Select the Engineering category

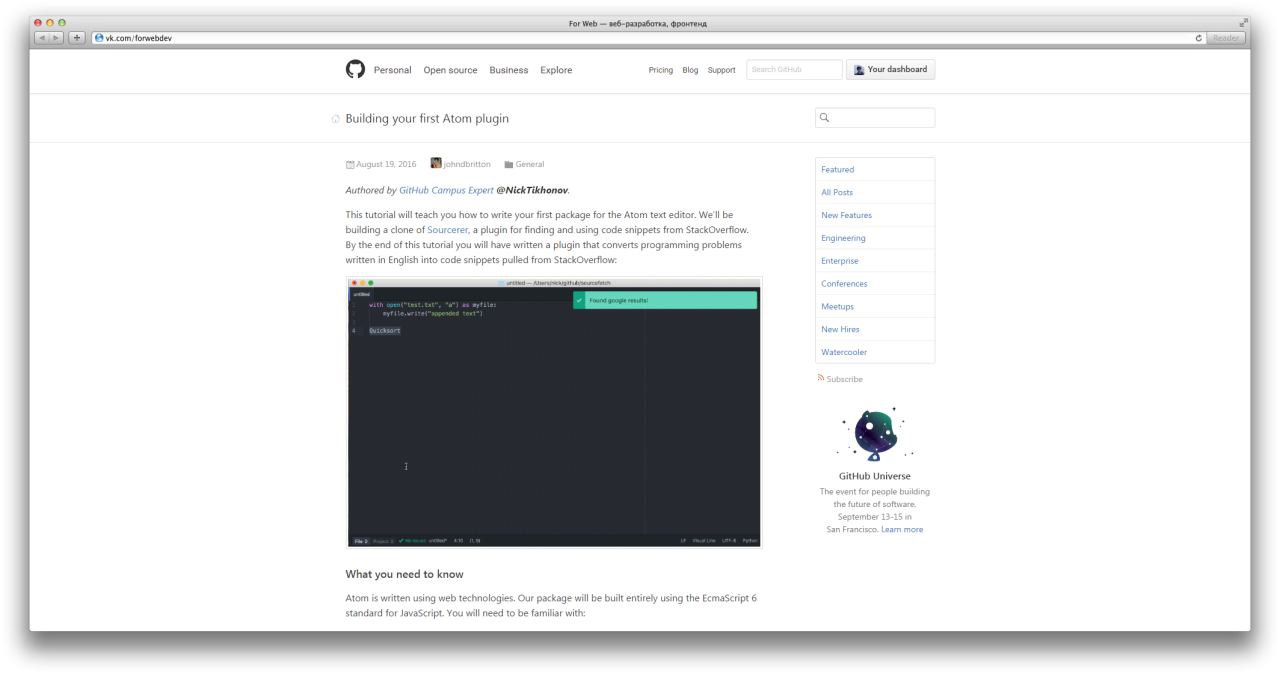pyautogui.click(x=875, y=238)
